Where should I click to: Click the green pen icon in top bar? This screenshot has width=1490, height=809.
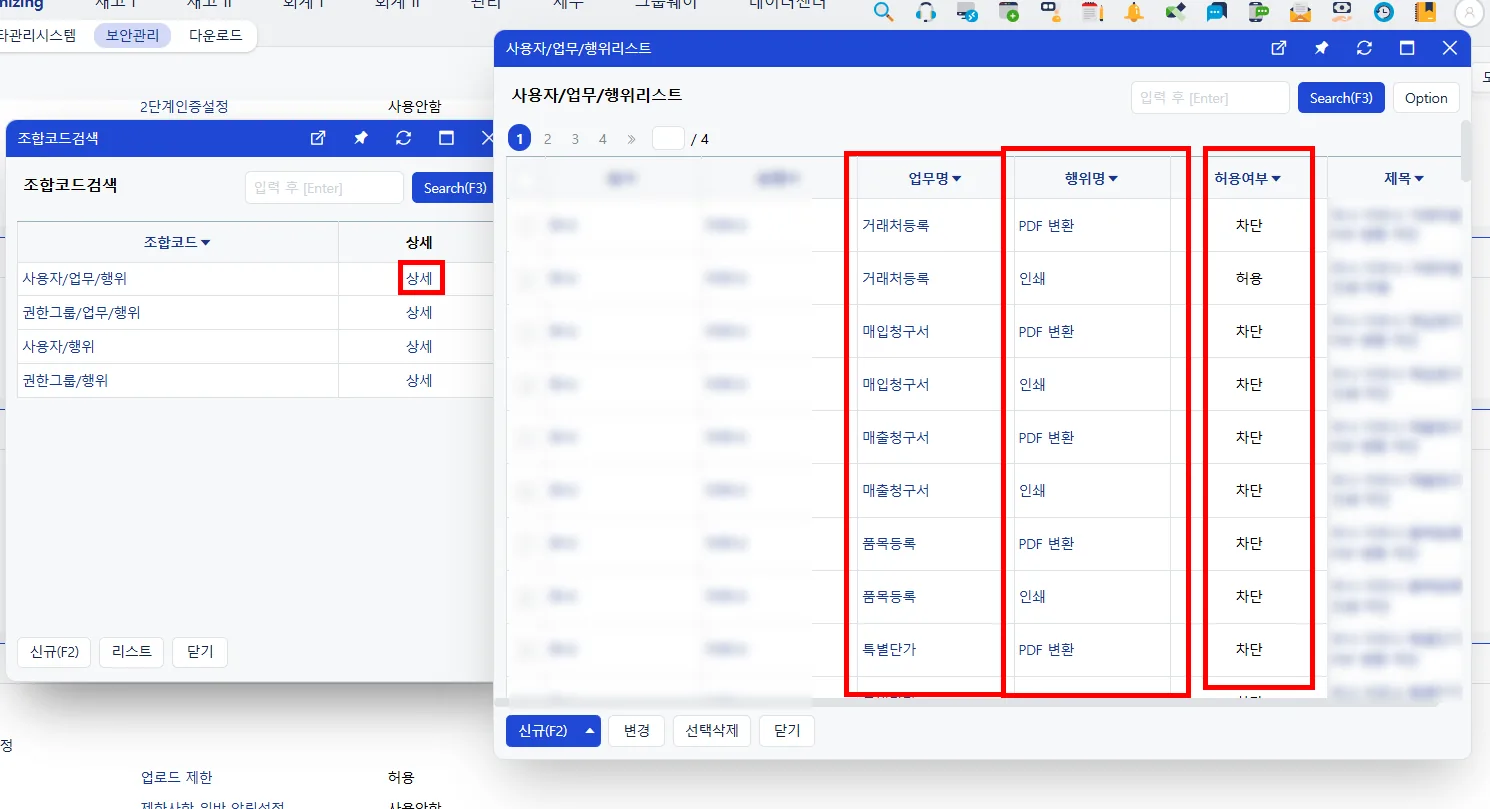pos(1175,12)
